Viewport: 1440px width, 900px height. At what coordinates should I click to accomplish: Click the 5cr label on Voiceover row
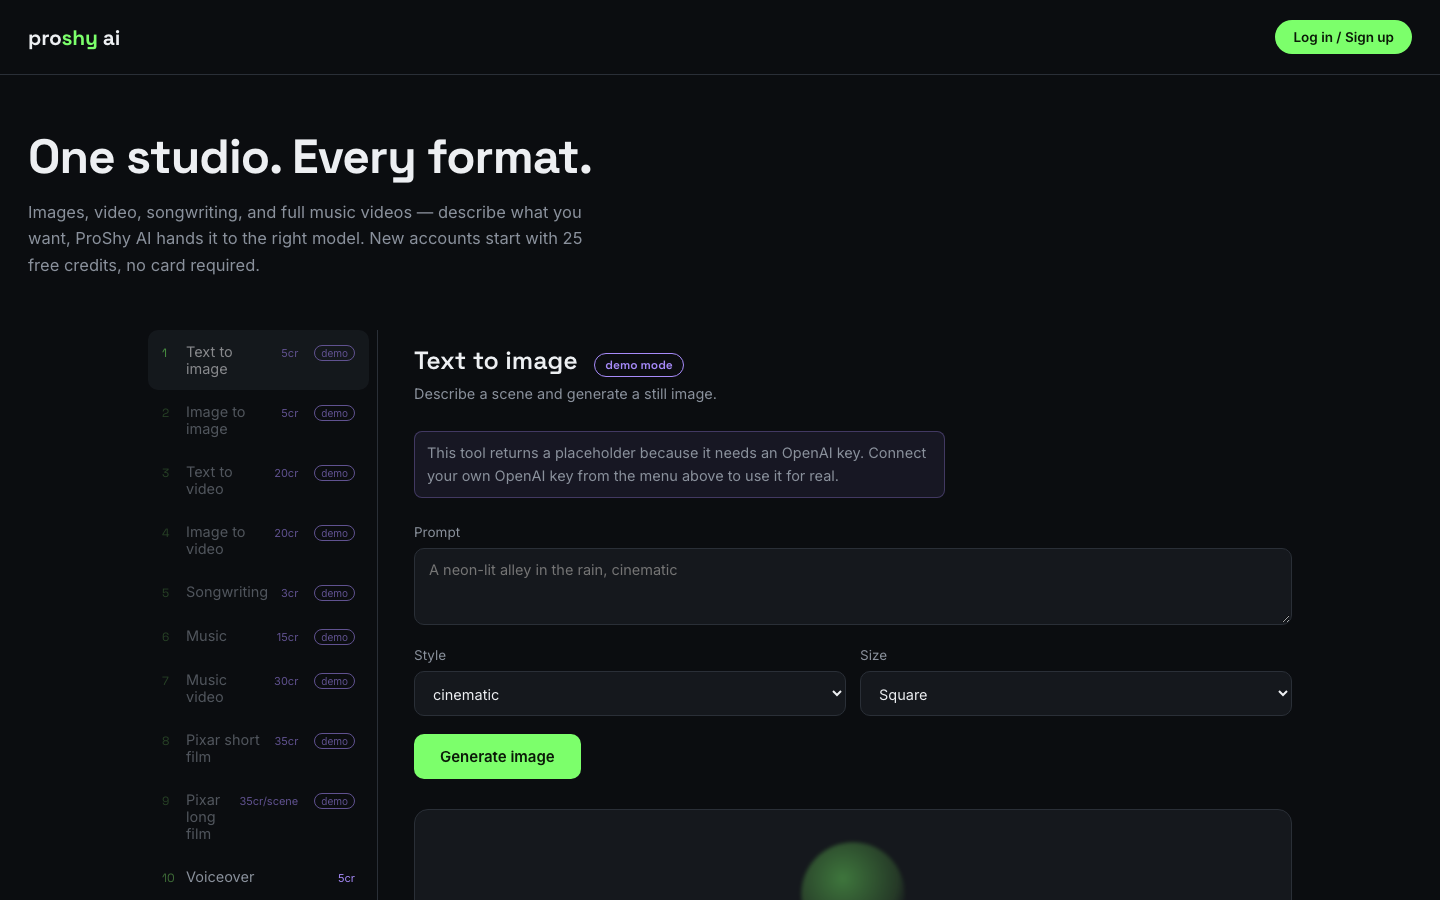coord(346,878)
